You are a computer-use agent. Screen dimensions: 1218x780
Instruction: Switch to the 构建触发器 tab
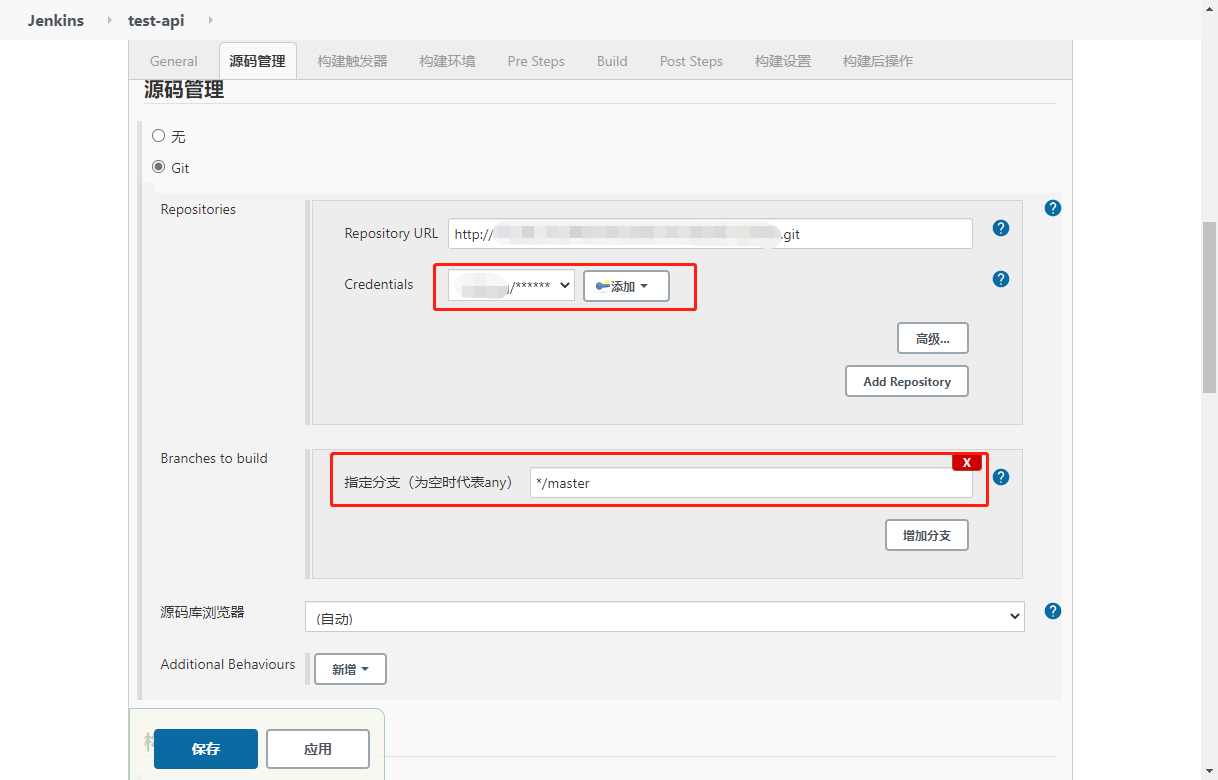(x=352, y=61)
